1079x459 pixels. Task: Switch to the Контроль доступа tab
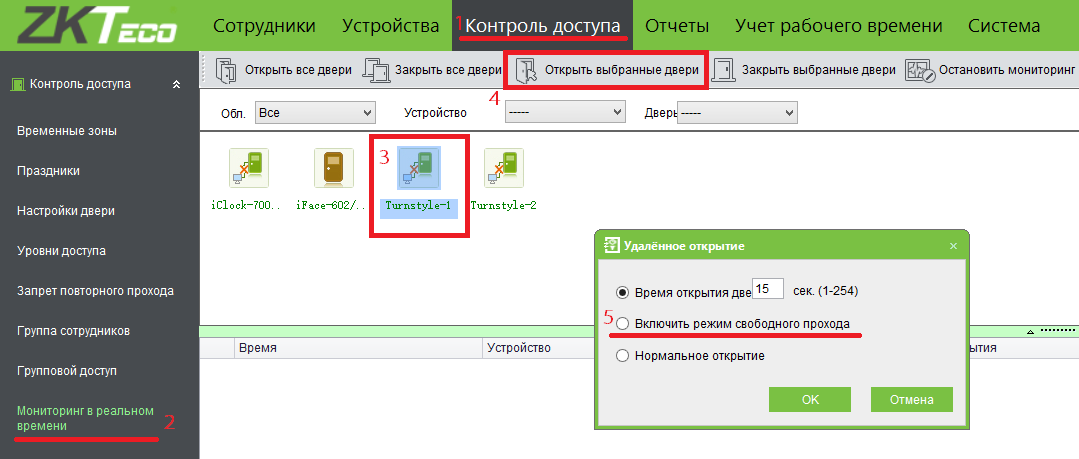543,26
